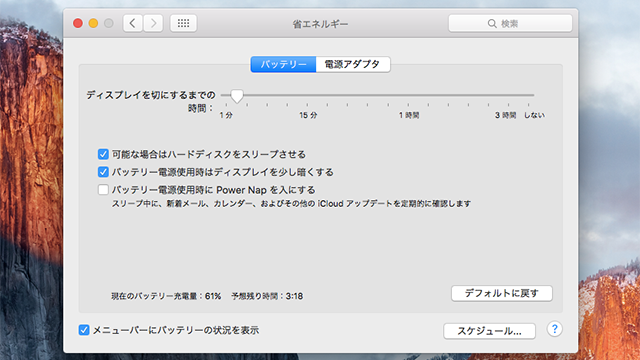Switch to the バッテリー tab
640x360 pixels.
point(283,64)
